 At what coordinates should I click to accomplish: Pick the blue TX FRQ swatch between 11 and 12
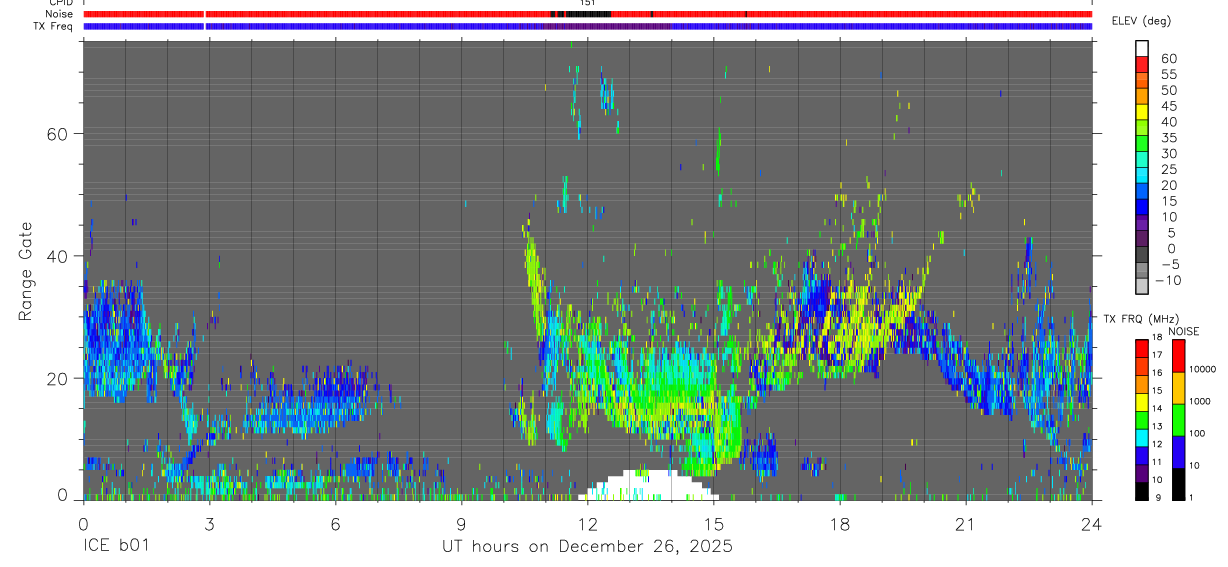[1142, 454]
